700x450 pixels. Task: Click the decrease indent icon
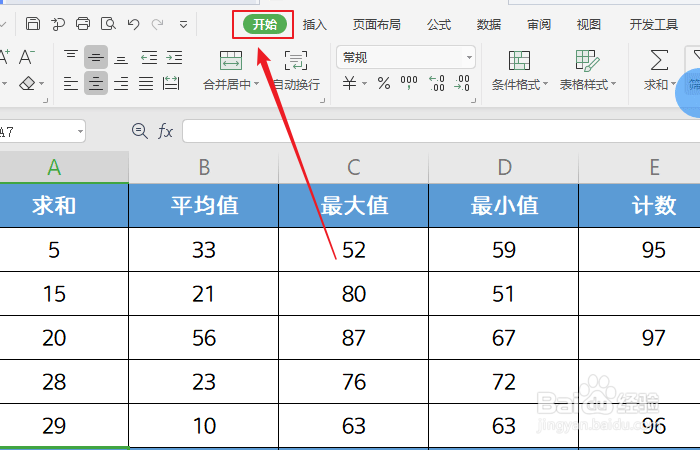point(149,57)
